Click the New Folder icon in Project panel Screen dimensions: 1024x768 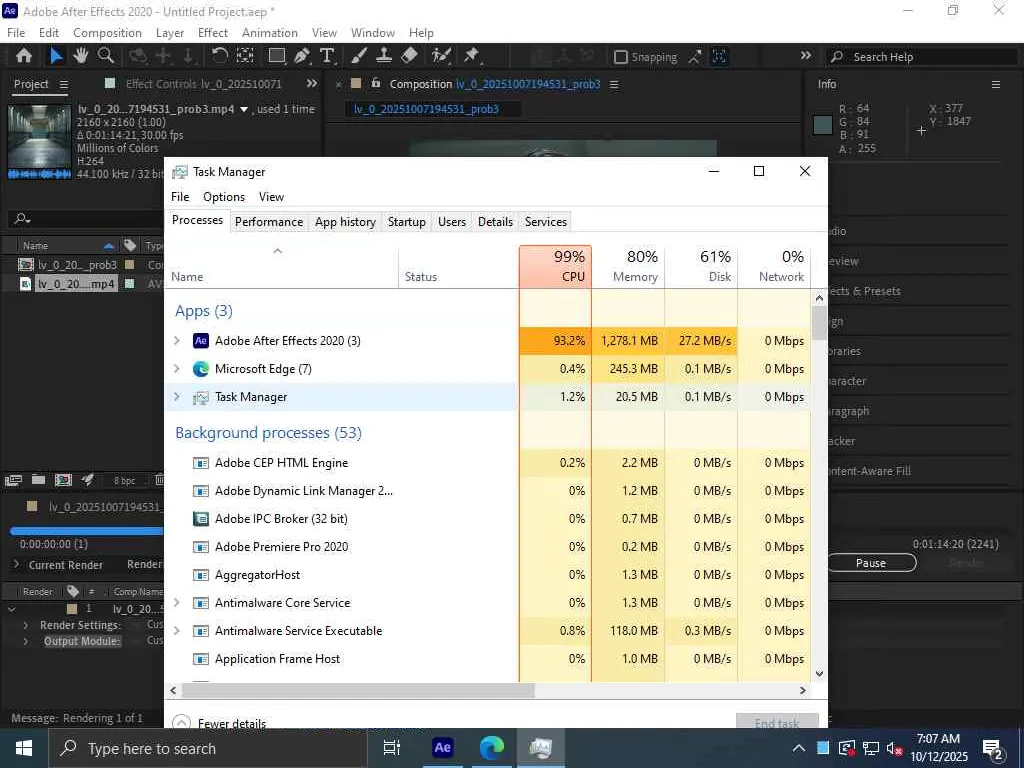[39, 480]
